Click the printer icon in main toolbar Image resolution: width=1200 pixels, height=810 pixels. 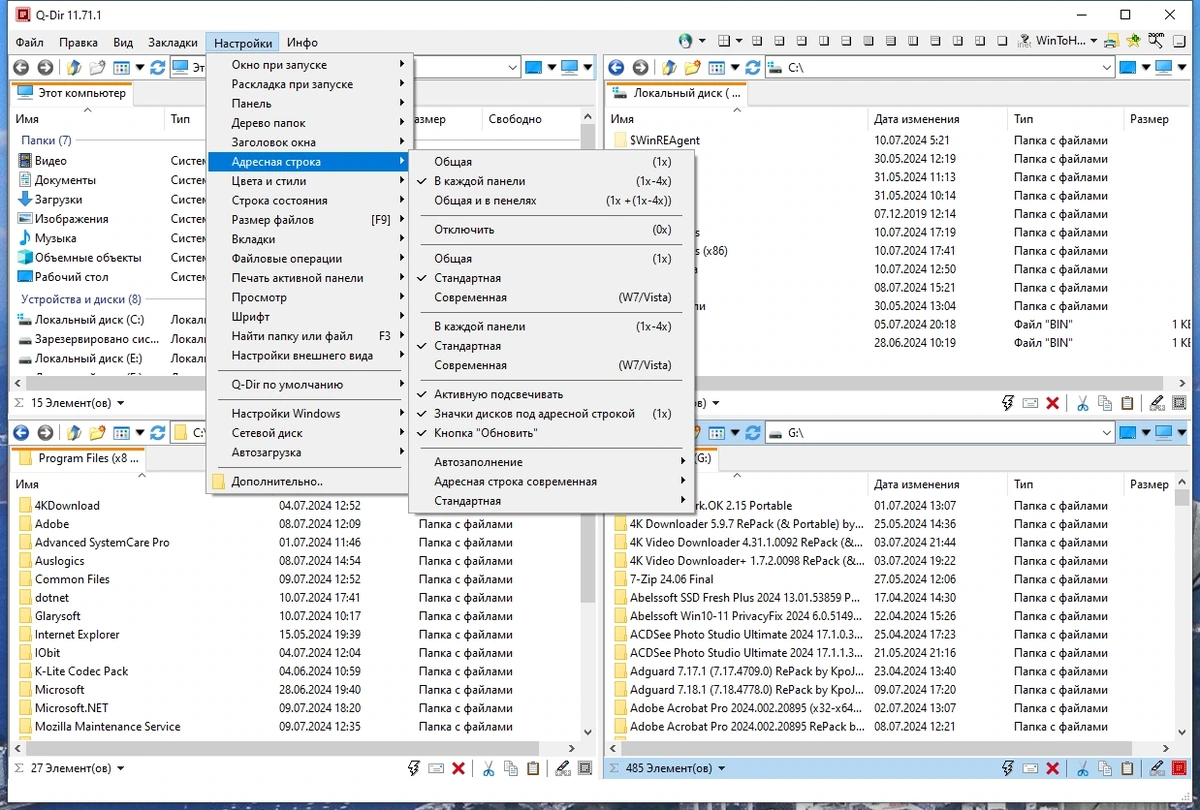(1112, 41)
